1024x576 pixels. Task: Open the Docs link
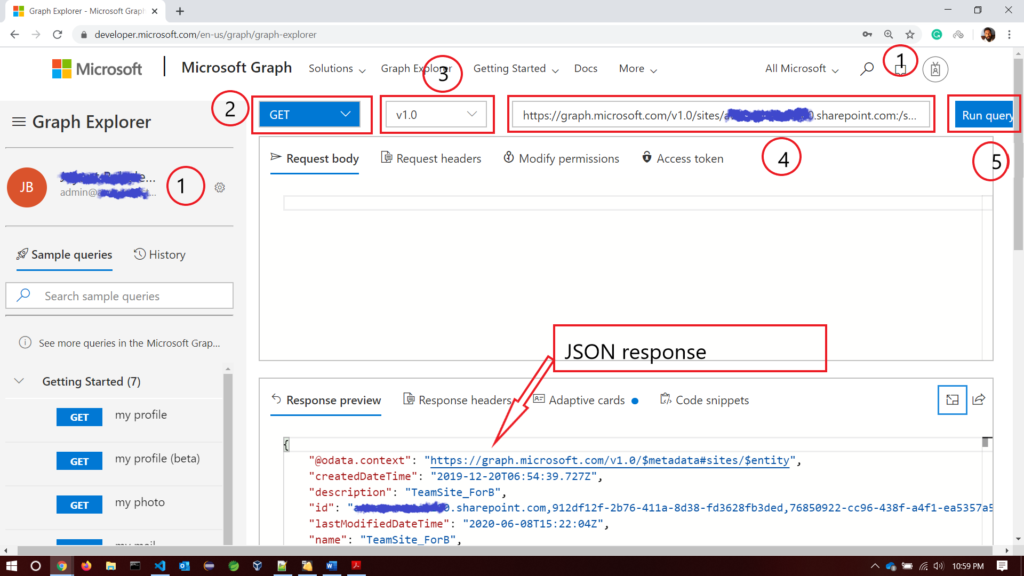pos(586,69)
